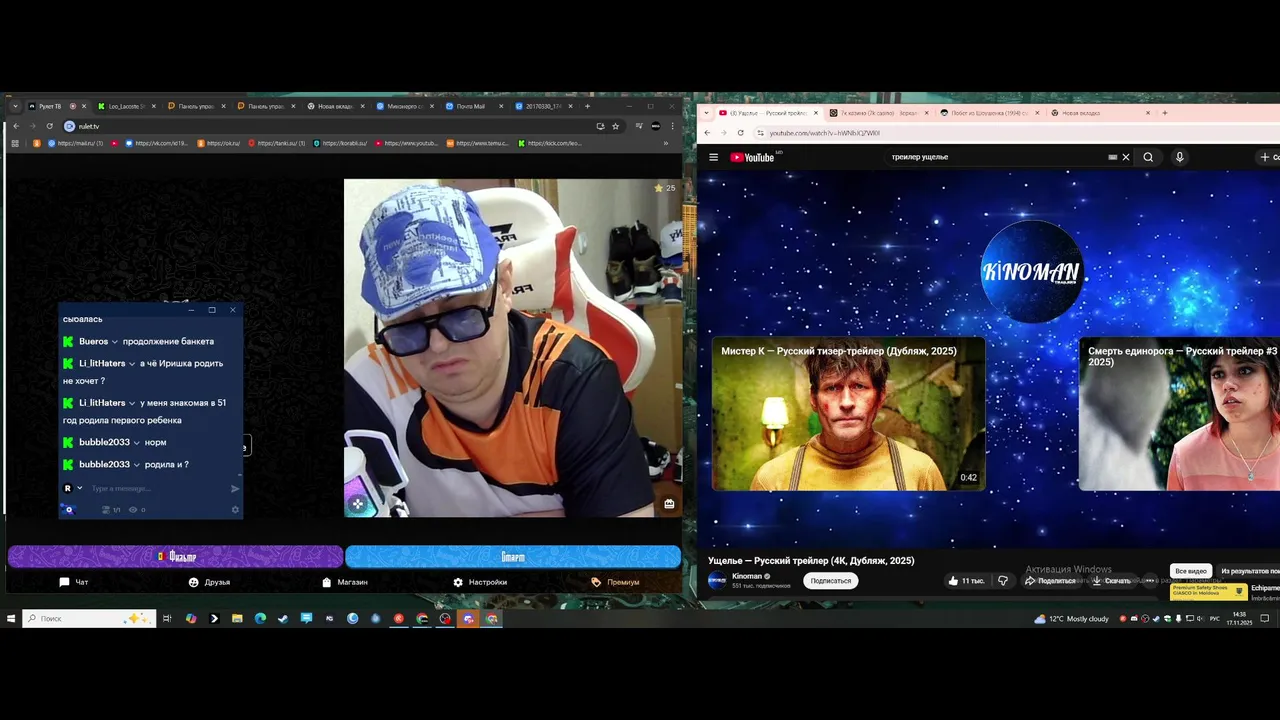Expand bubble2033 dropdown beside 'родила и ?'
The height and width of the screenshot is (720, 1280).
click(137, 465)
